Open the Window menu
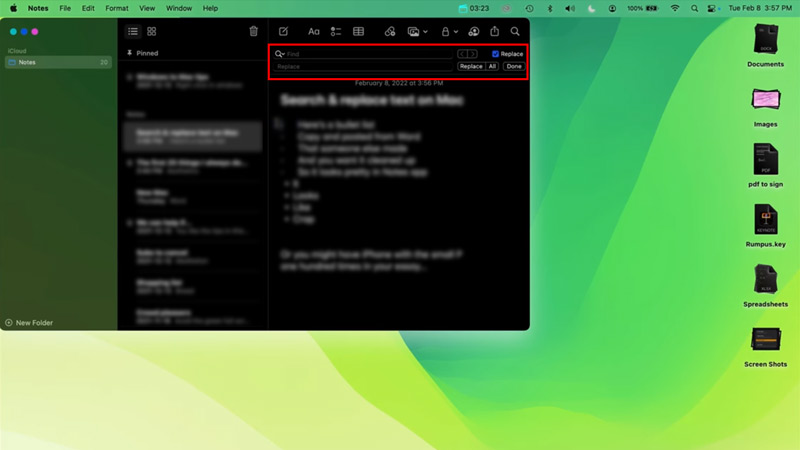This screenshot has height=450, width=800. [x=179, y=8]
